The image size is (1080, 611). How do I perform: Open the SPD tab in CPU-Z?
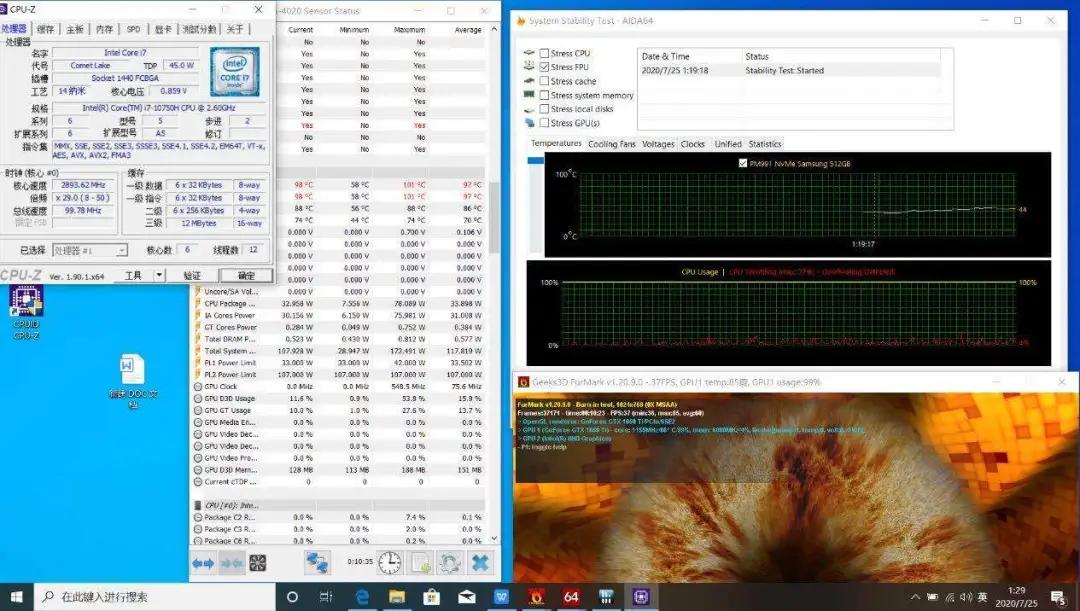click(133, 29)
